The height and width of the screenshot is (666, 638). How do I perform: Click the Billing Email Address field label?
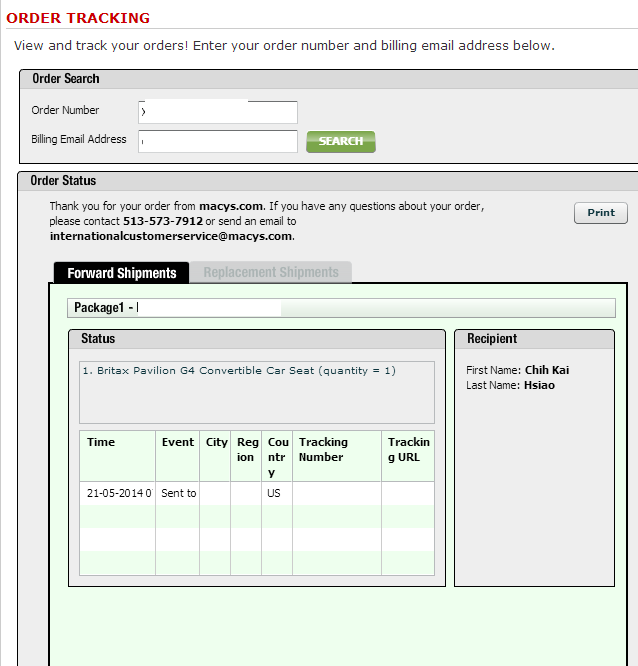79,139
